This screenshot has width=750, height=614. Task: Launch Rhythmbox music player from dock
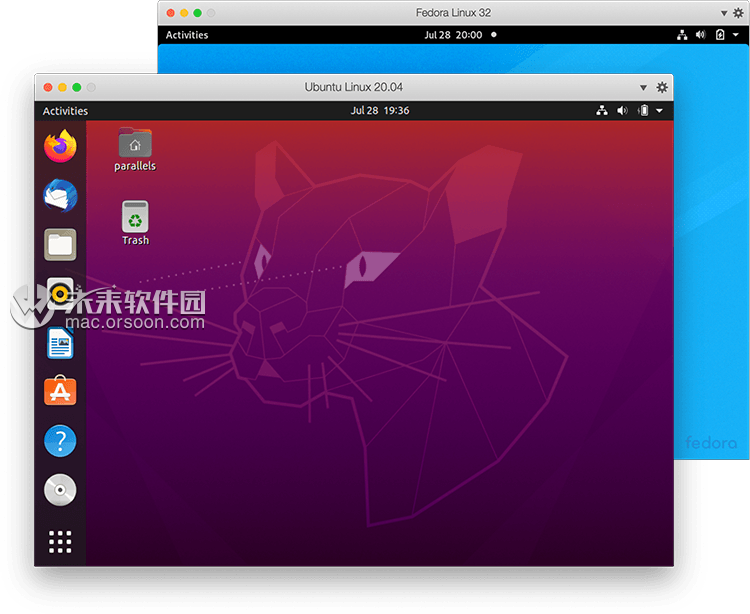tap(60, 293)
